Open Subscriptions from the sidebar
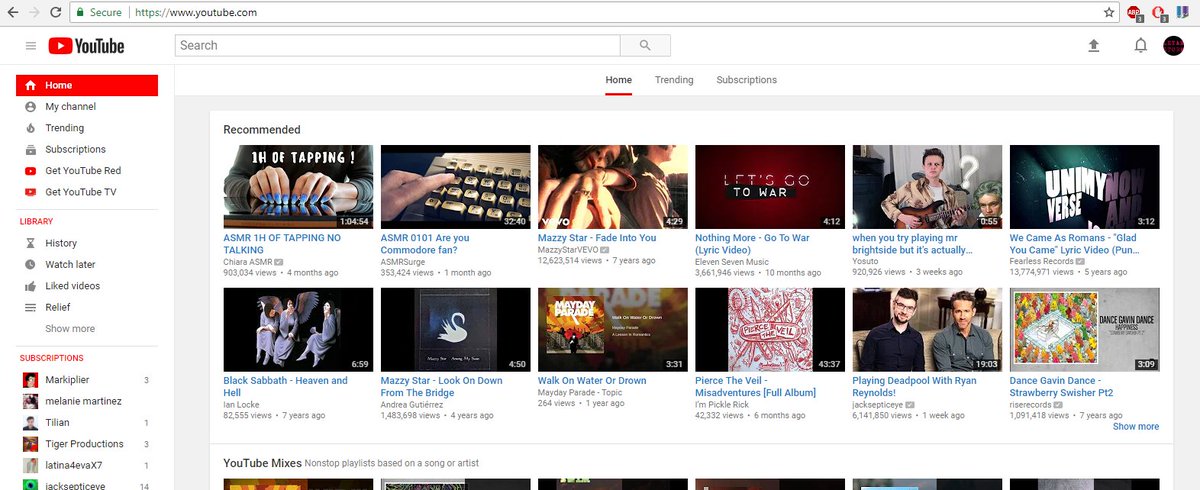Screen dimensions: 1200x490 point(87,150)
